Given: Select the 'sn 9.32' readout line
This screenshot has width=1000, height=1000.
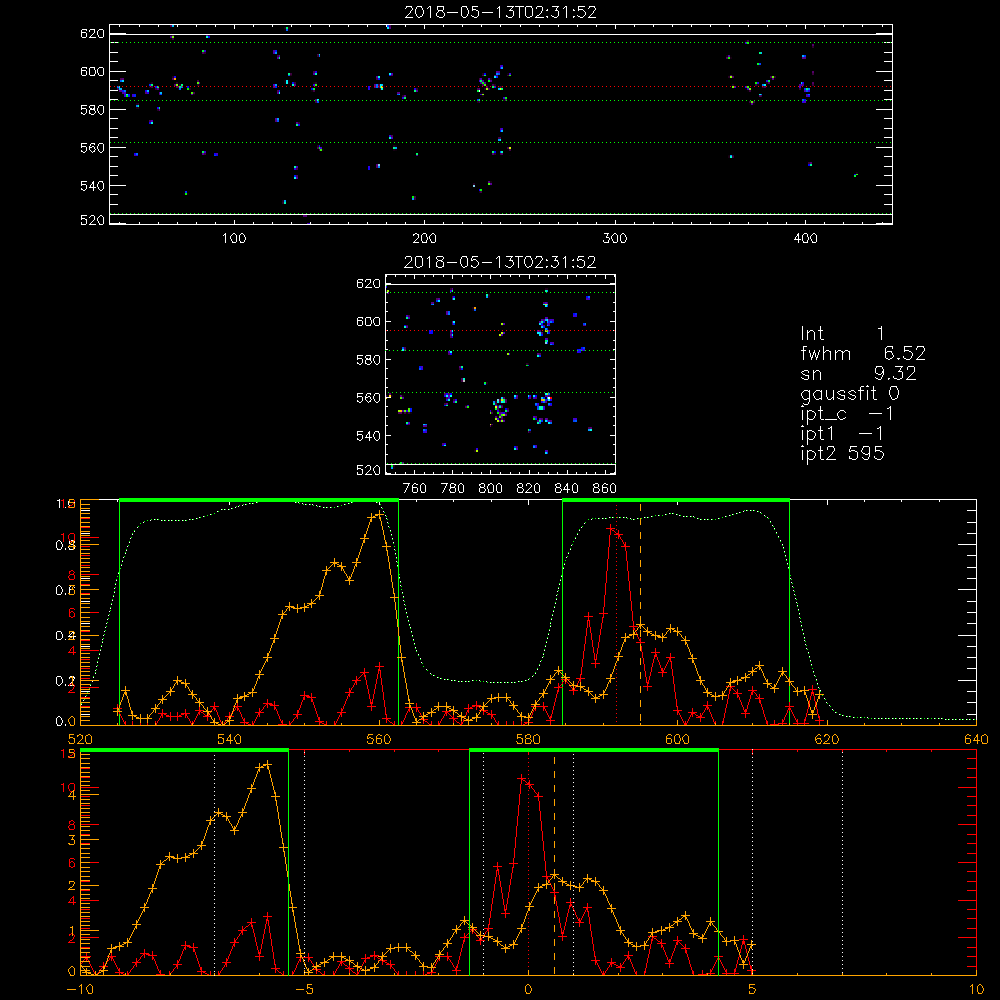Looking at the screenshot, I should pyautogui.click(x=858, y=373).
